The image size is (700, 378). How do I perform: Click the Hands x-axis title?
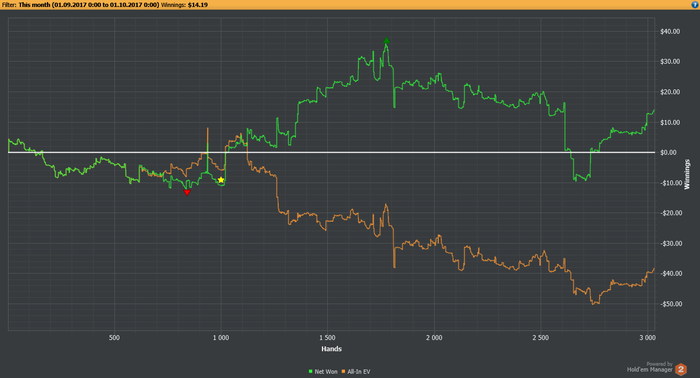click(x=331, y=349)
